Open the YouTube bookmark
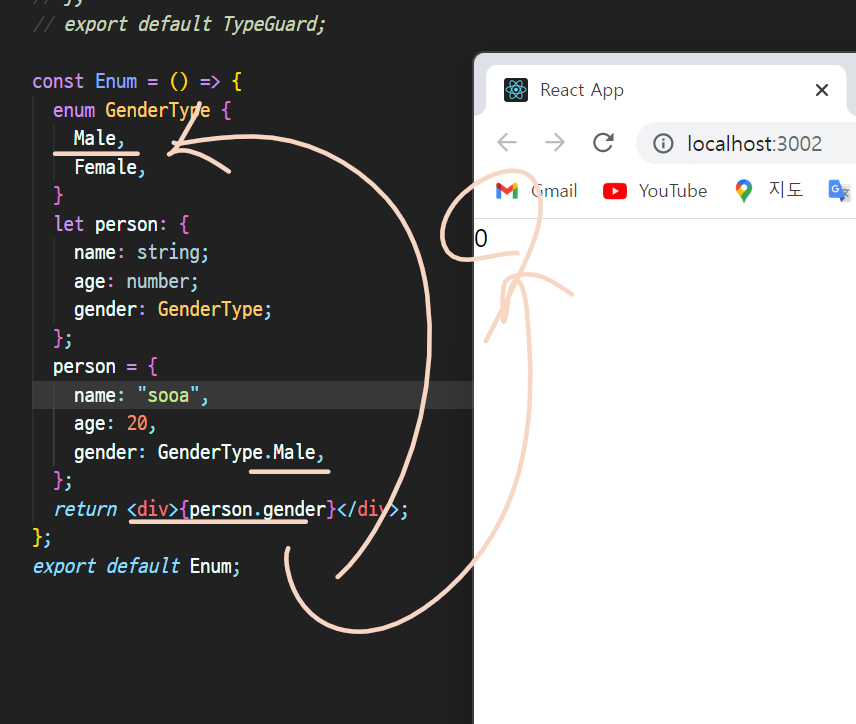Screen dimensions: 856x724 [655, 191]
